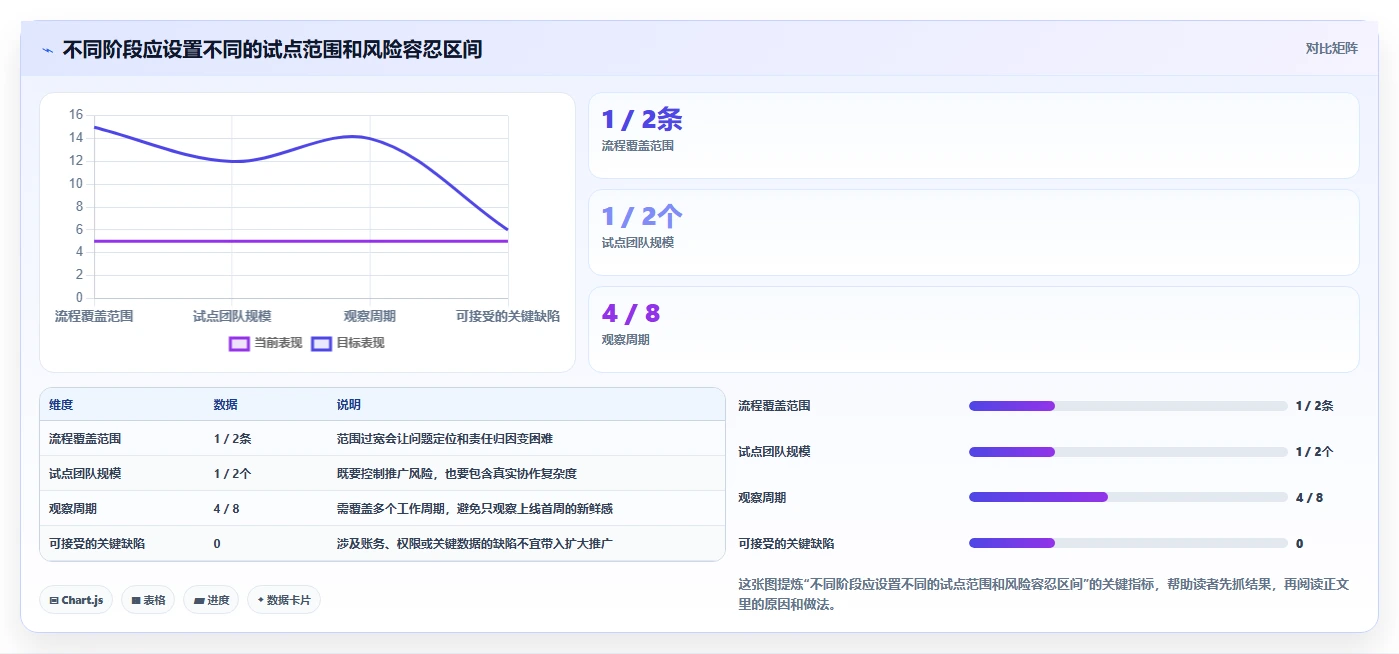1399x654 pixels.
Task: Click the 数据 table column header
Action: pyautogui.click(x=225, y=405)
